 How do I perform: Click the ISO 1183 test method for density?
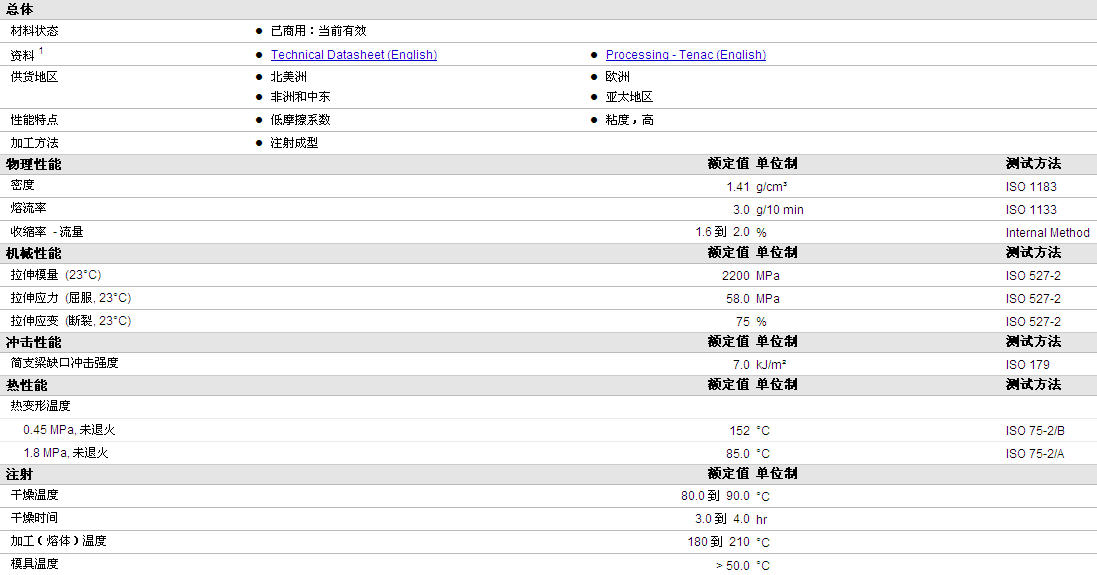(1031, 187)
